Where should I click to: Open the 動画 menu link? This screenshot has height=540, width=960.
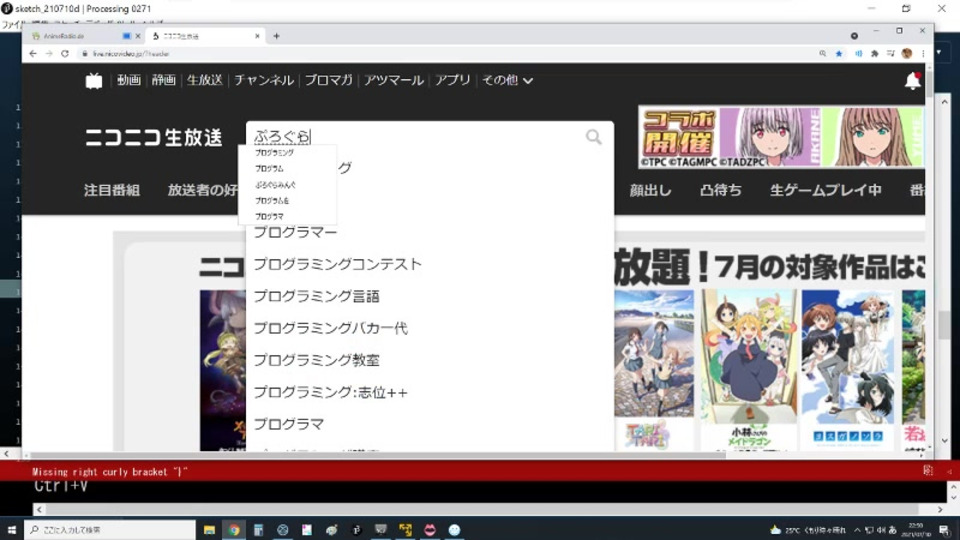[x=129, y=80]
